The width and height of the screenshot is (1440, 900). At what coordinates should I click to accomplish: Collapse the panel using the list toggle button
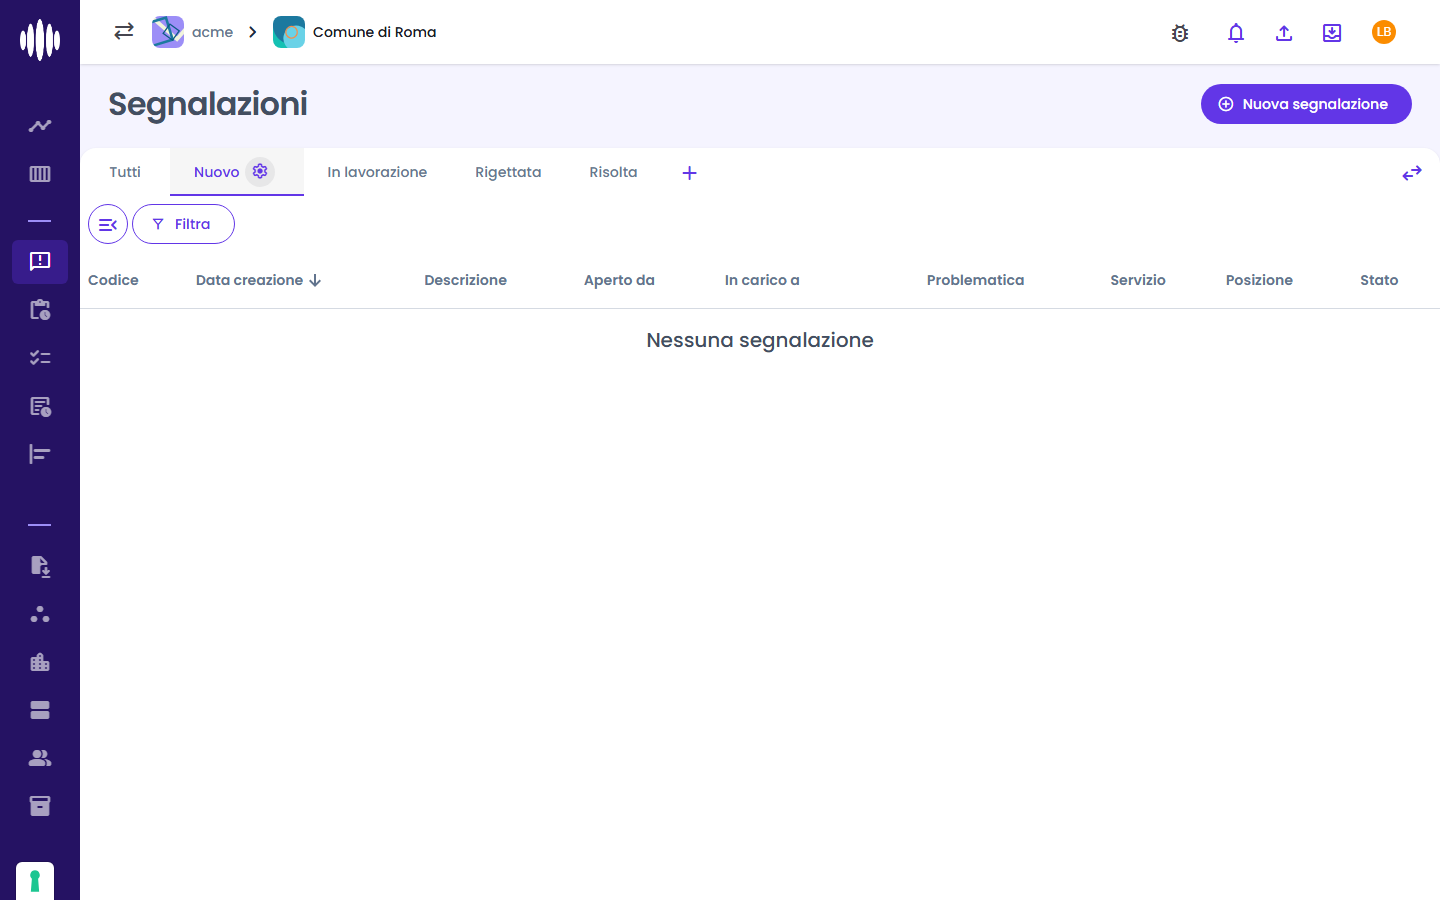coord(108,224)
